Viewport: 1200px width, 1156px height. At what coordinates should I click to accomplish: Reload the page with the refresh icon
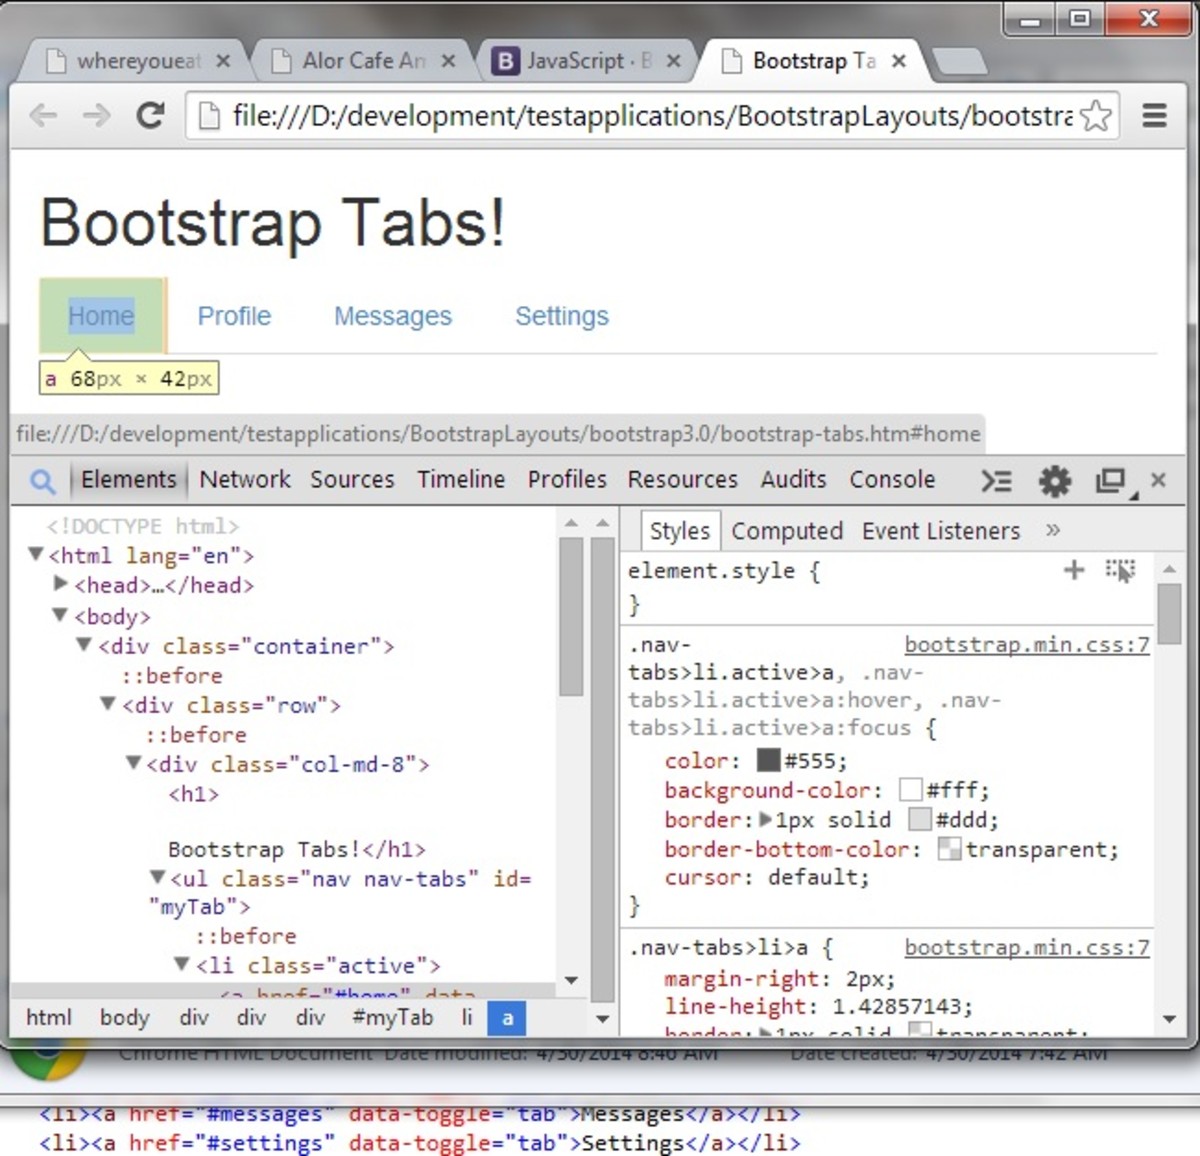pyautogui.click(x=150, y=115)
